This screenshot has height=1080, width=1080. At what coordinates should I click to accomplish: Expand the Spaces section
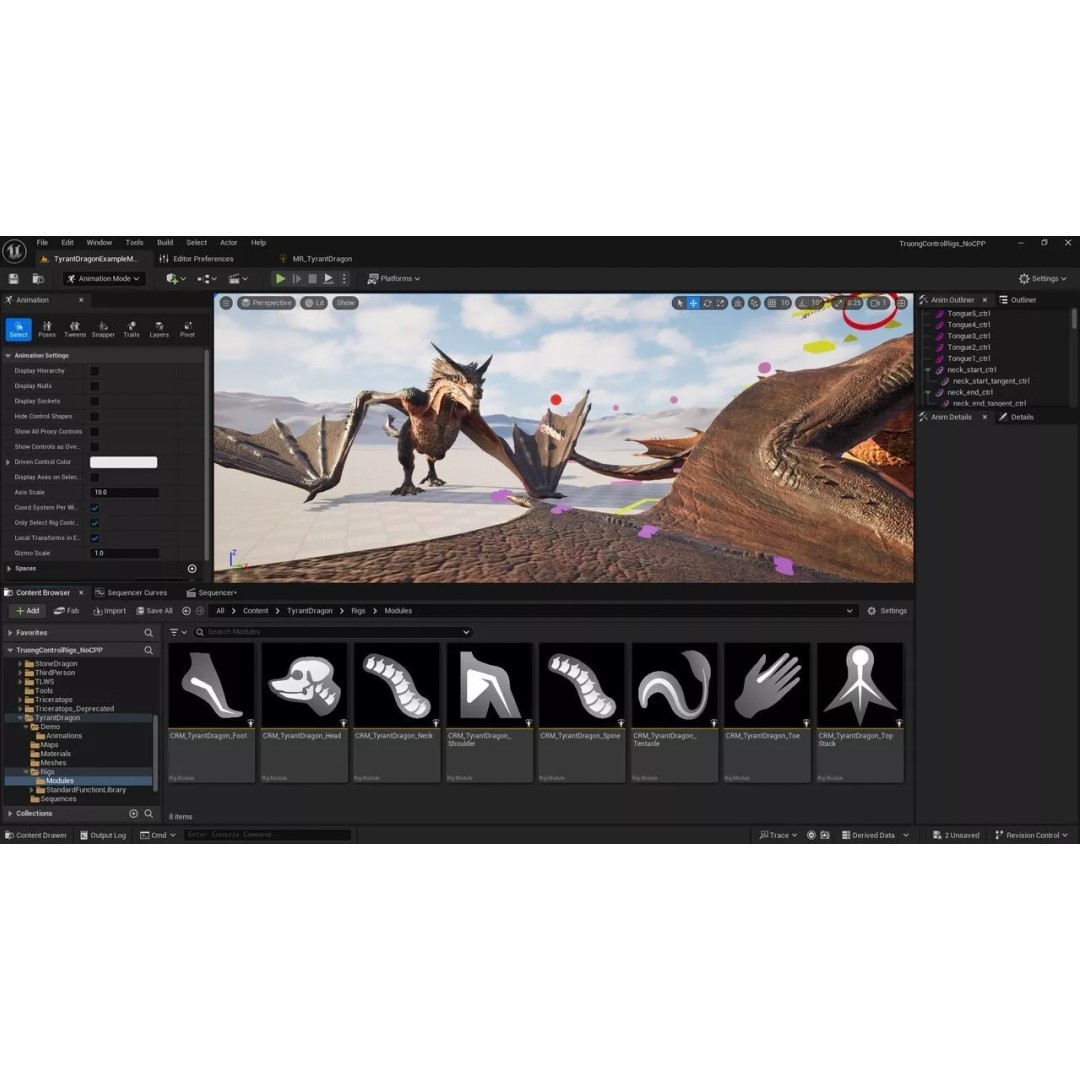[x=8, y=569]
